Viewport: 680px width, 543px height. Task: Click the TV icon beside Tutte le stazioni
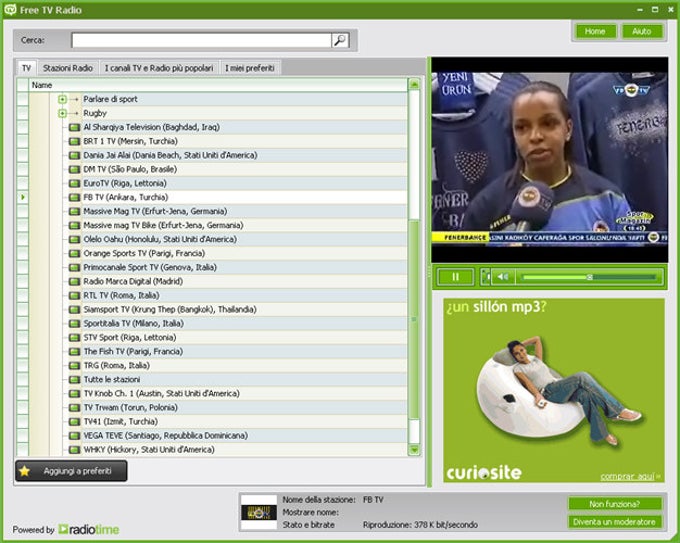click(75, 379)
